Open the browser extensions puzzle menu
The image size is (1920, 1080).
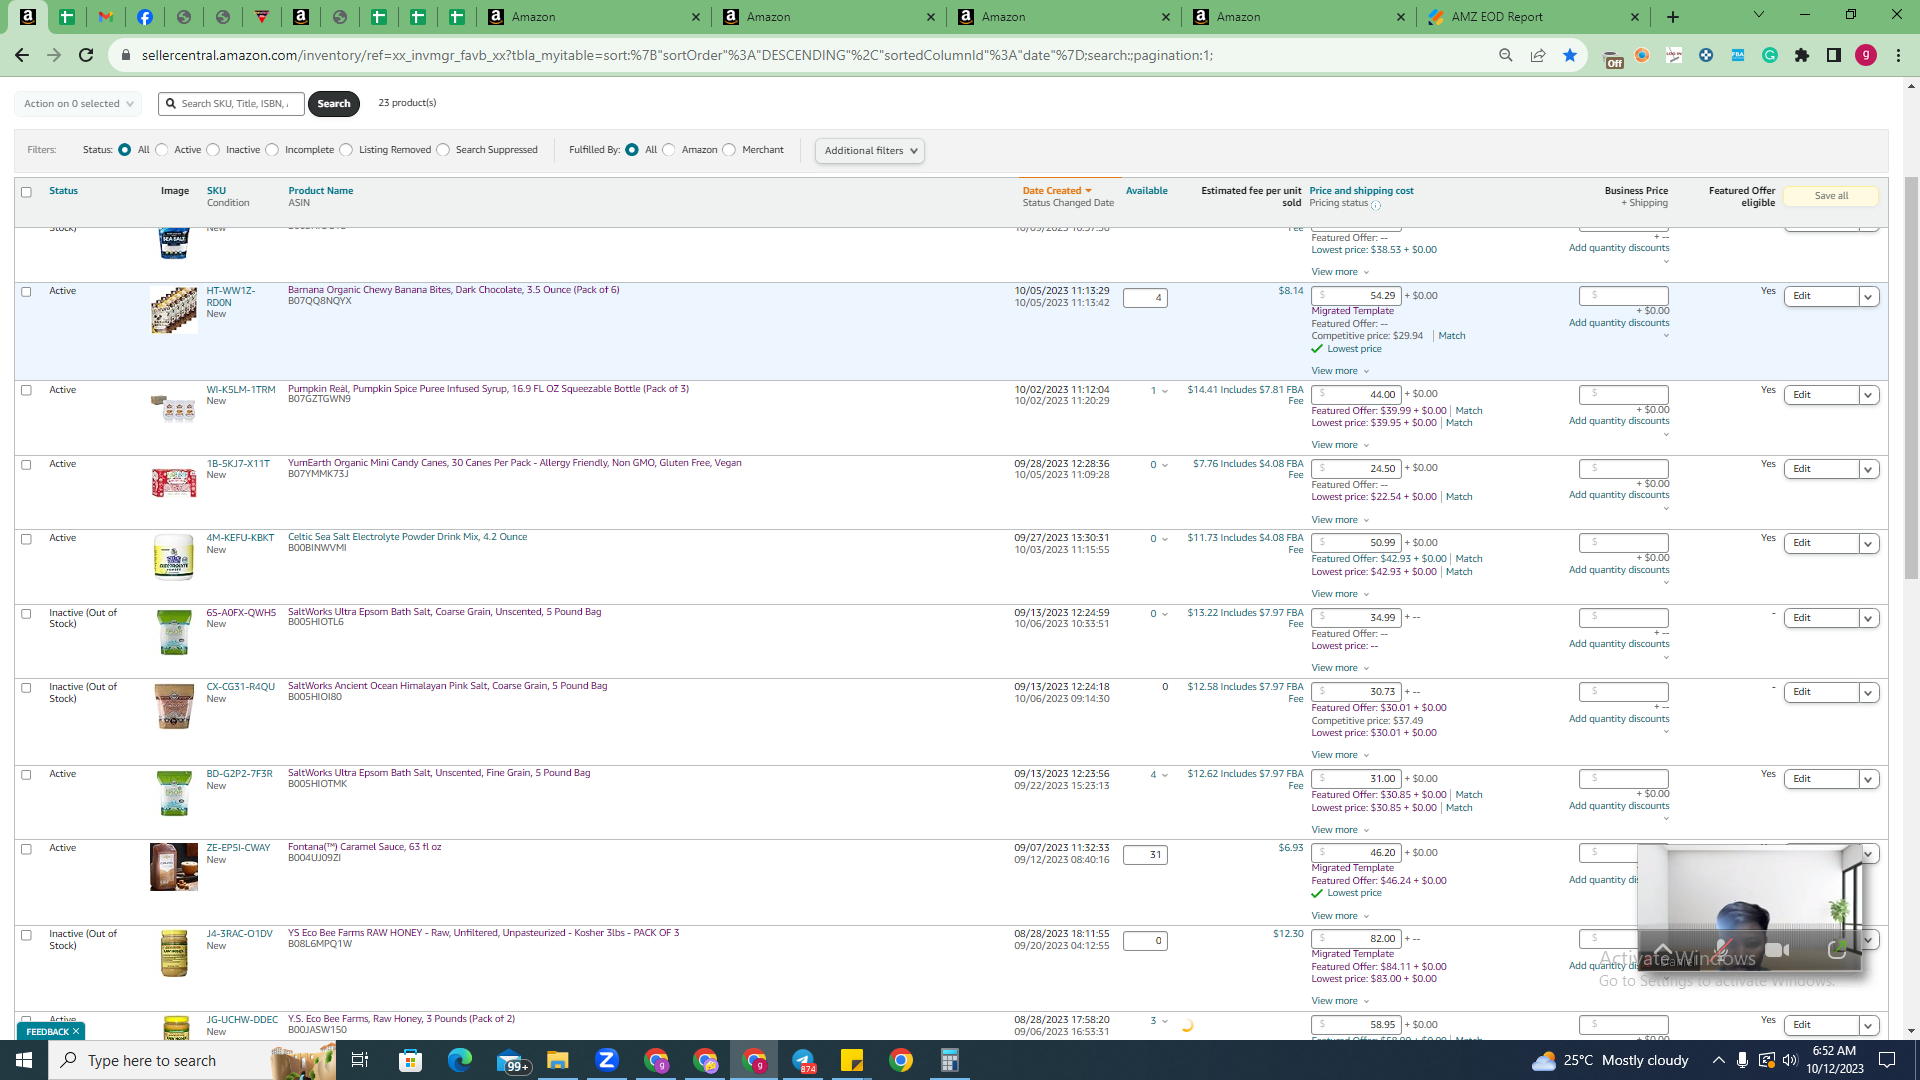1802,55
